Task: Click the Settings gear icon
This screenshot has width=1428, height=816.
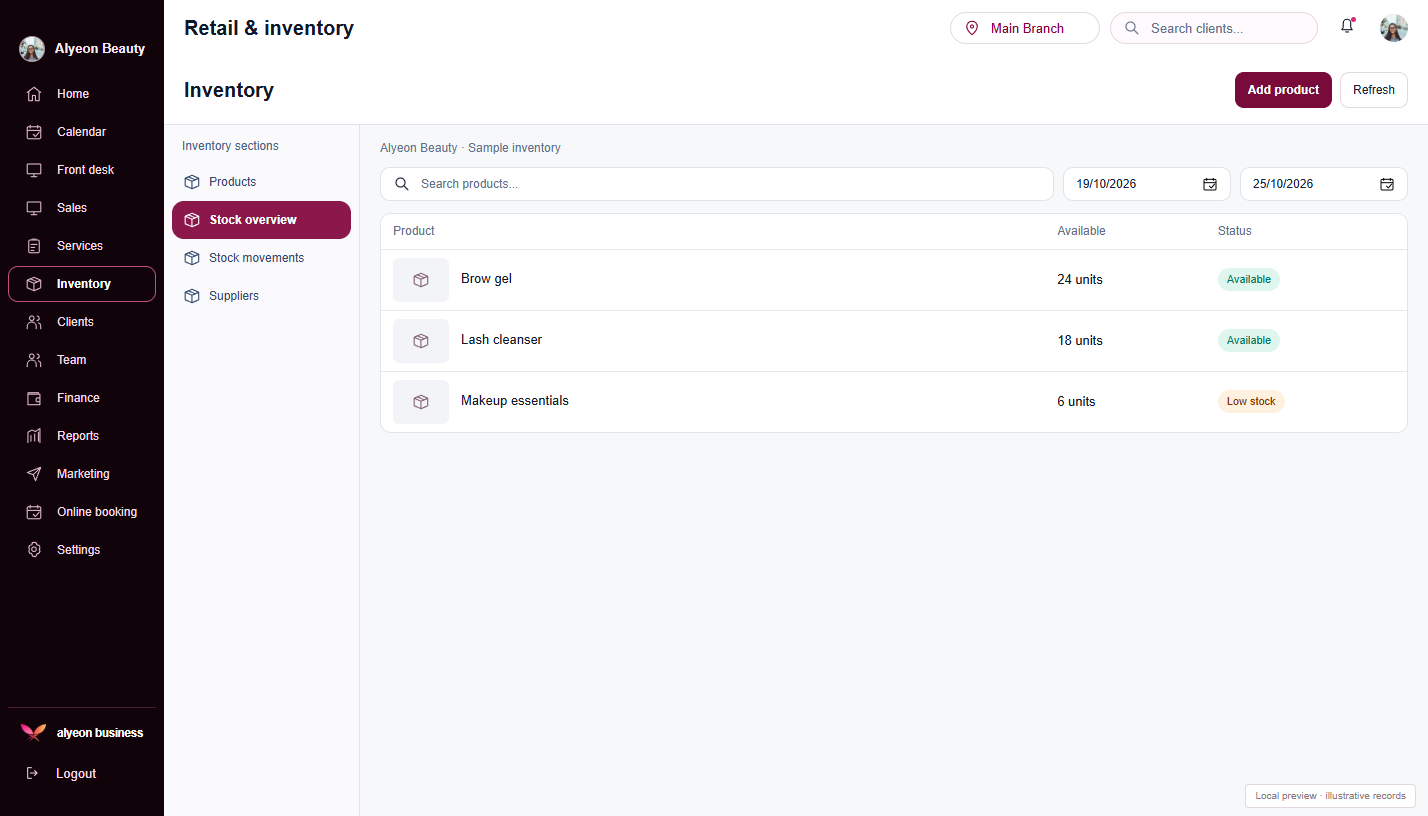Action: click(34, 550)
